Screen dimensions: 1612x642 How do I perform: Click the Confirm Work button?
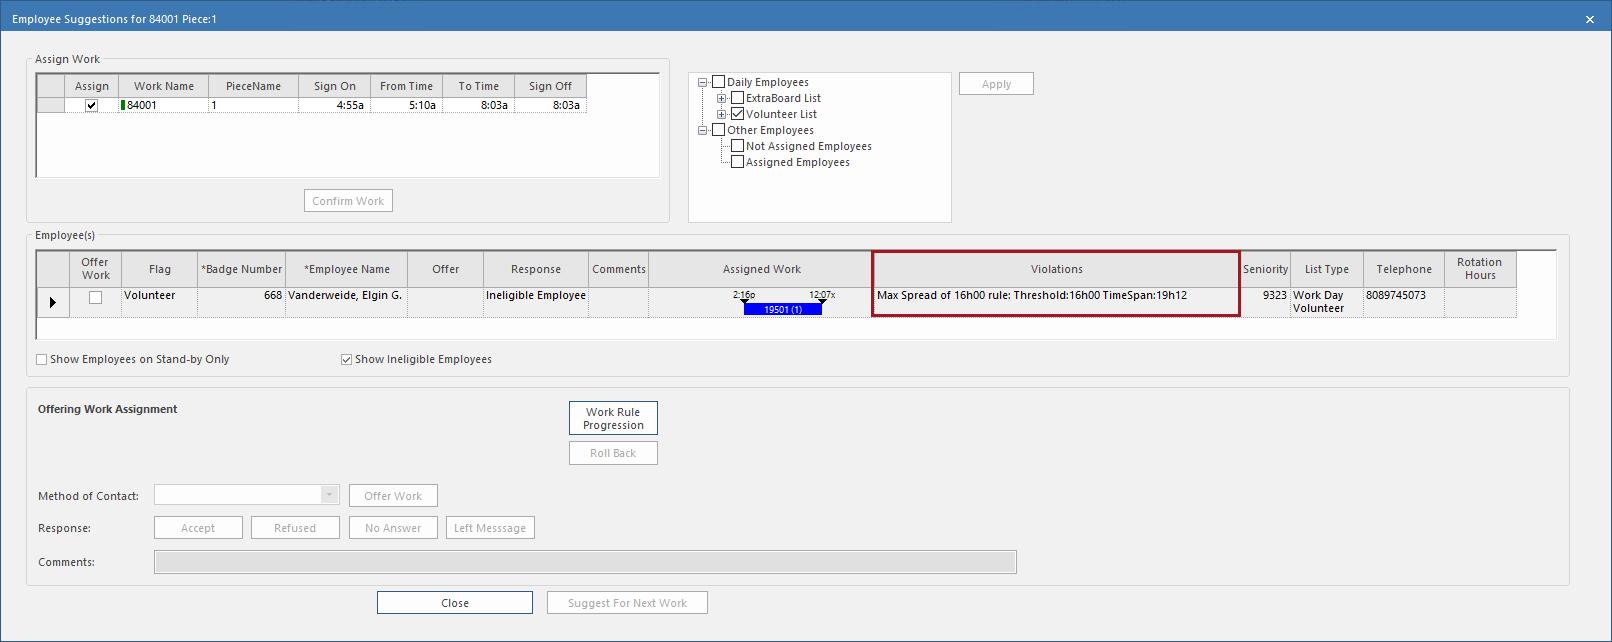(x=348, y=201)
